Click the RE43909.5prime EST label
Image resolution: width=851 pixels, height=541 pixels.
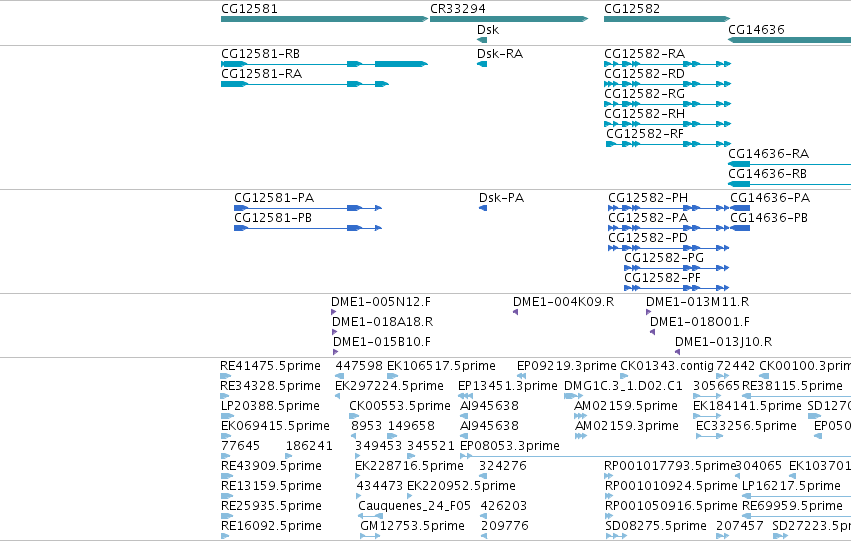coord(271,466)
